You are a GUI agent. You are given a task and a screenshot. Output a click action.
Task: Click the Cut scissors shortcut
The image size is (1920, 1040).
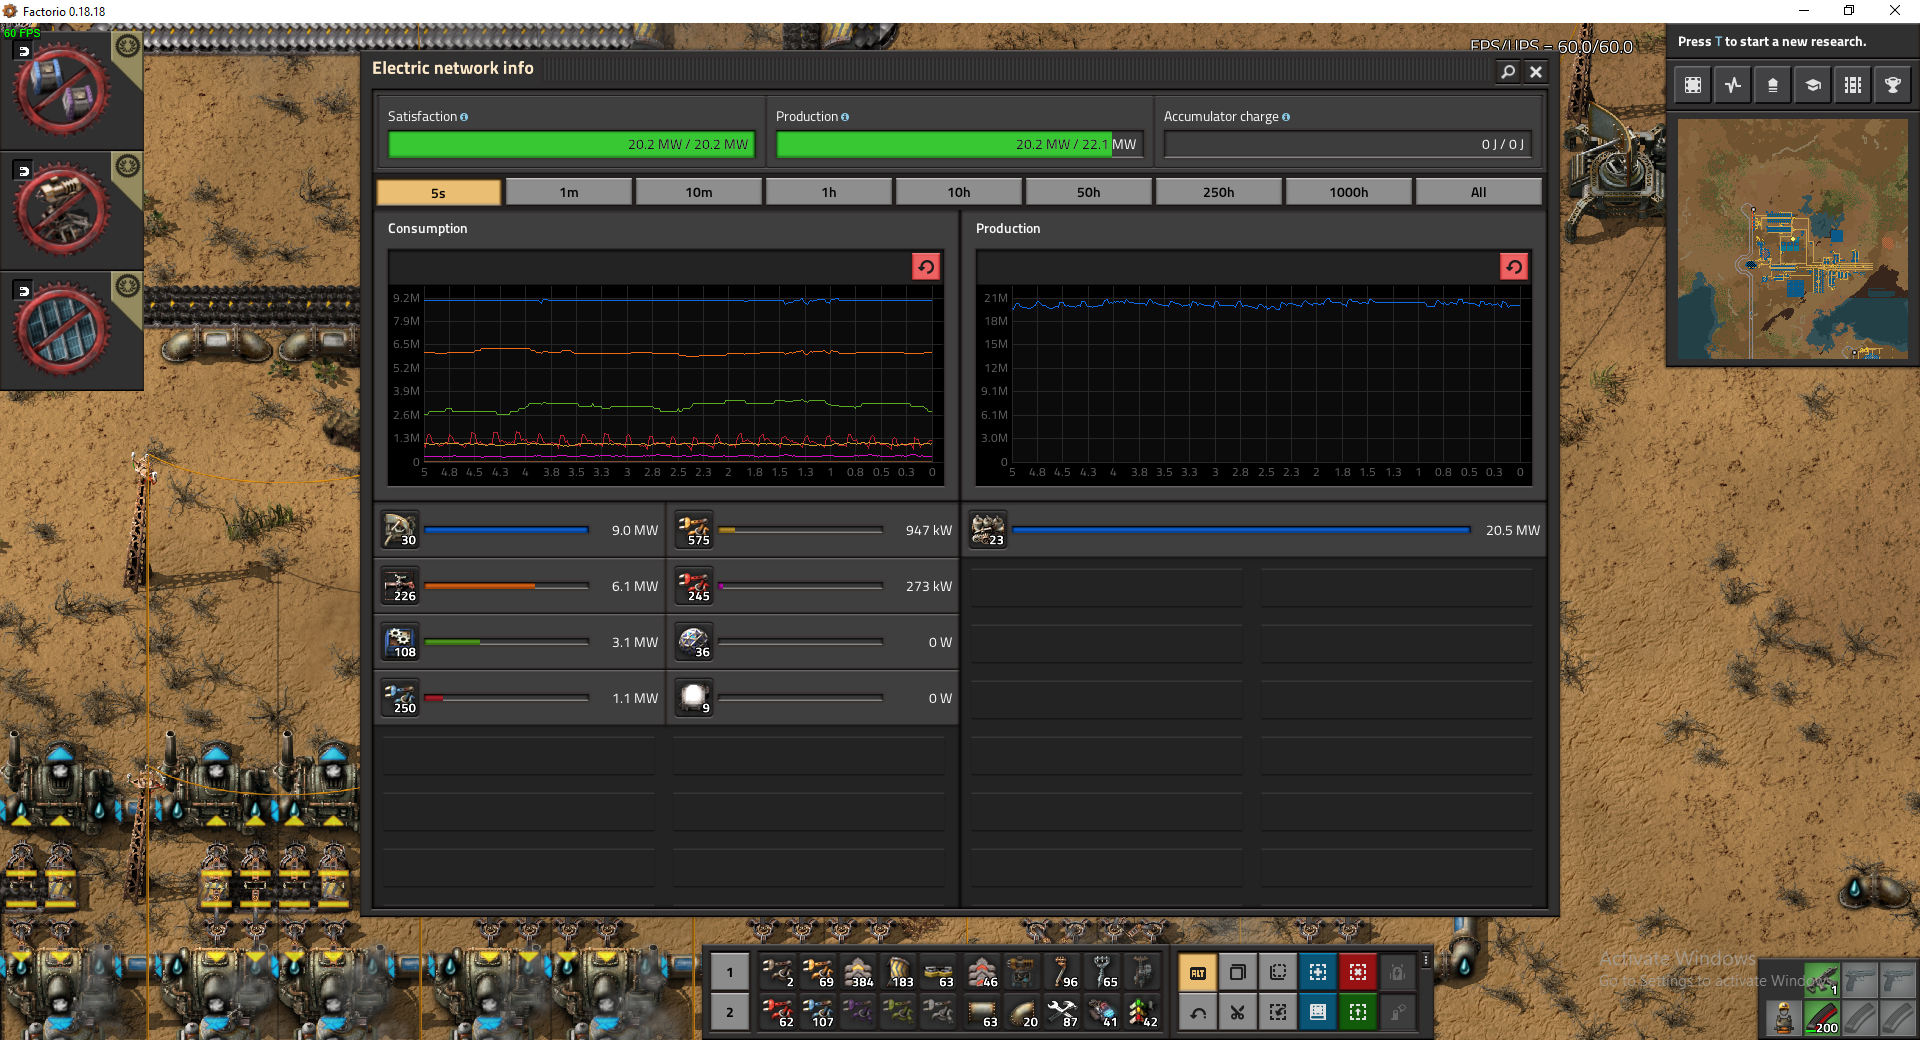(x=1238, y=1012)
